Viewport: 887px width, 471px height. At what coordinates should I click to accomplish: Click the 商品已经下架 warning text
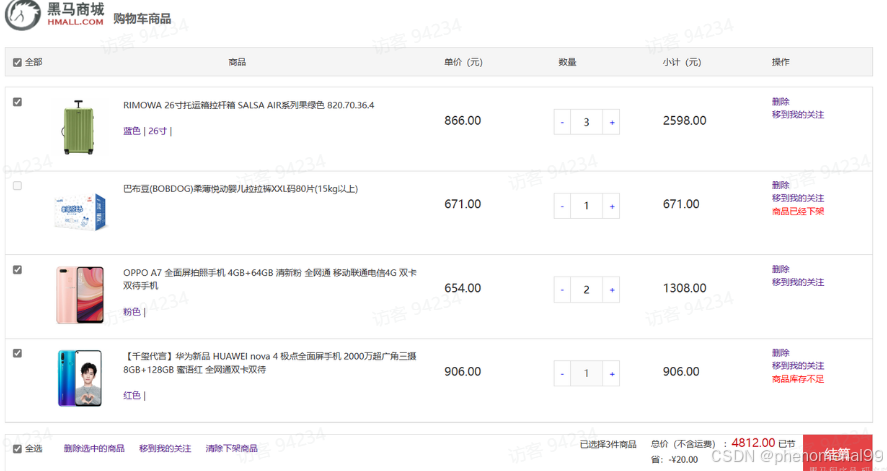pyautogui.click(x=798, y=211)
